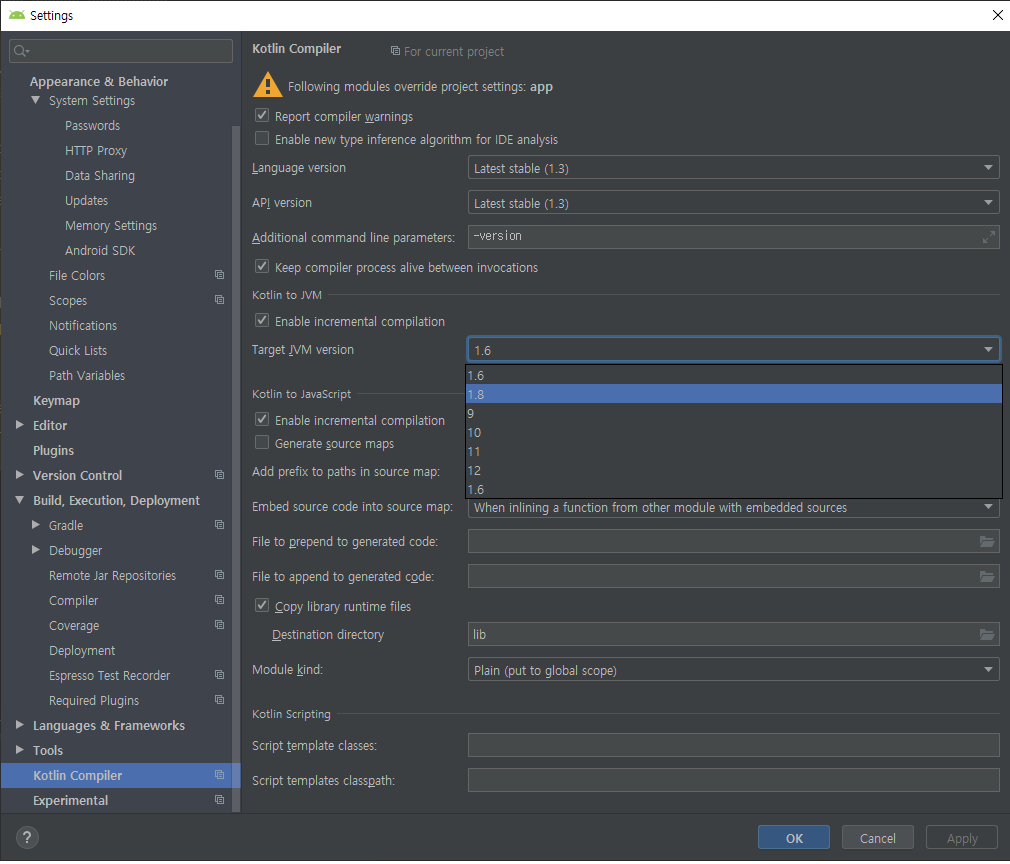Click project-level icon beside Coverage
Screen dimensions: 1010x864
click(x=220, y=625)
